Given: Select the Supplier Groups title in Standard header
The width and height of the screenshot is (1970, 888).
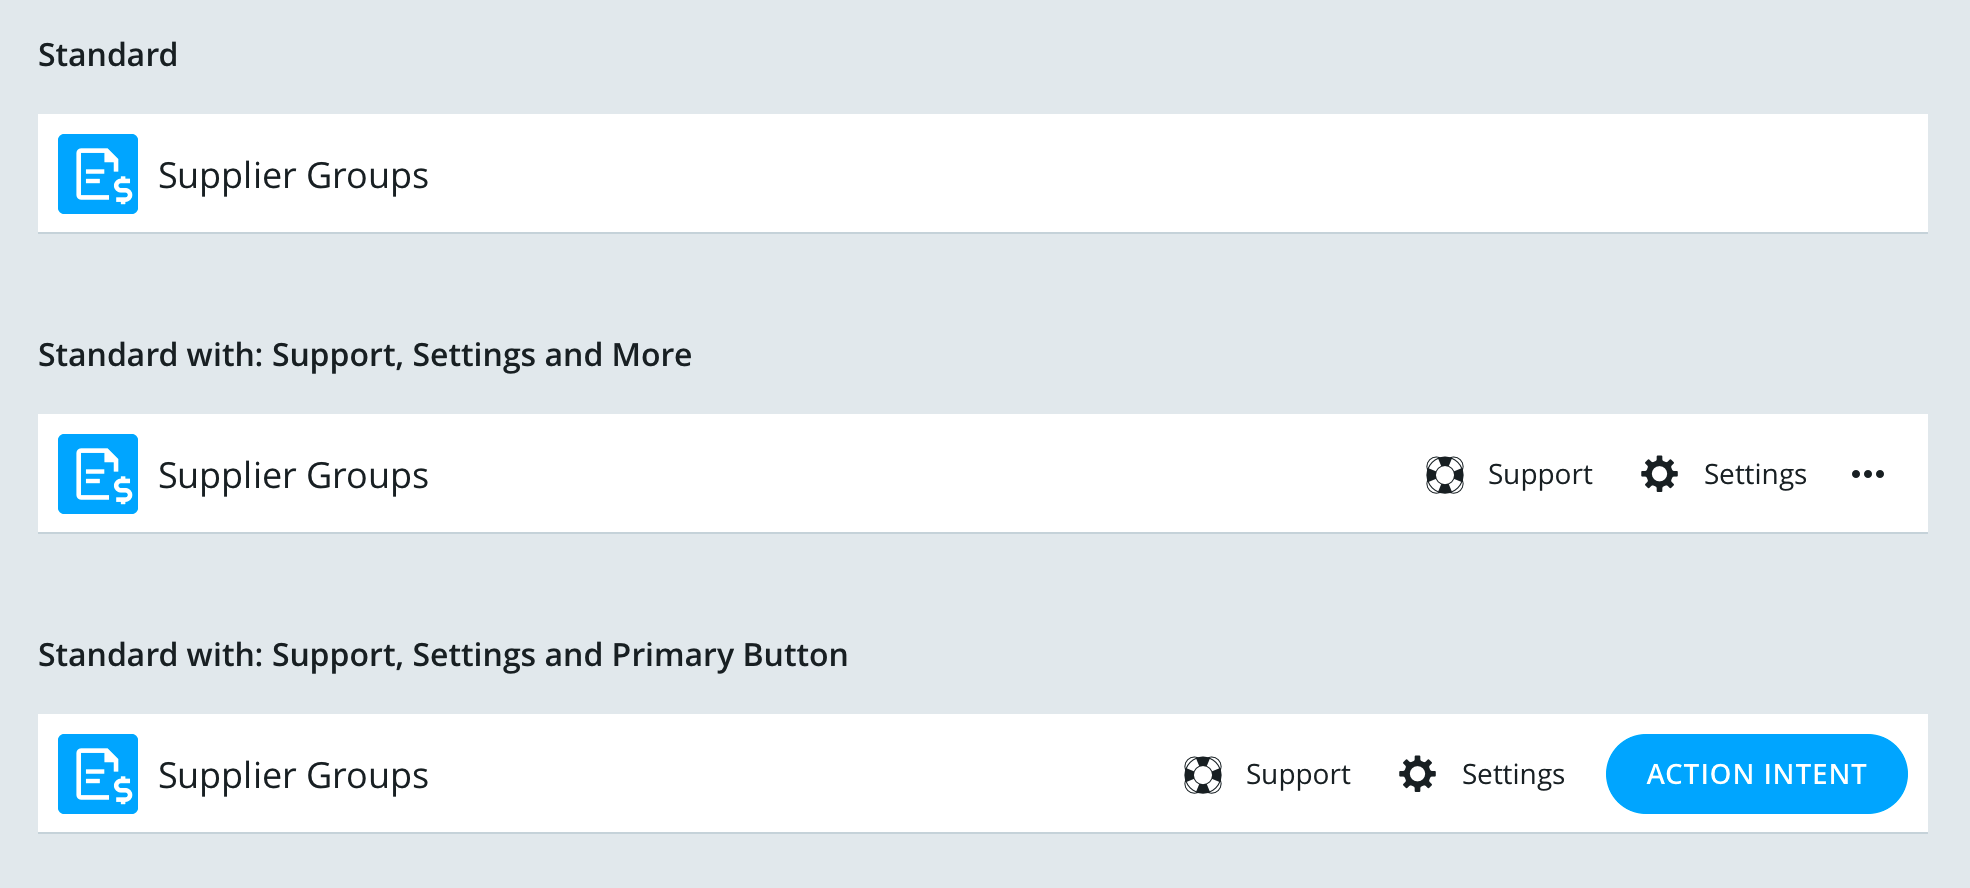Looking at the screenshot, I should pyautogui.click(x=293, y=173).
